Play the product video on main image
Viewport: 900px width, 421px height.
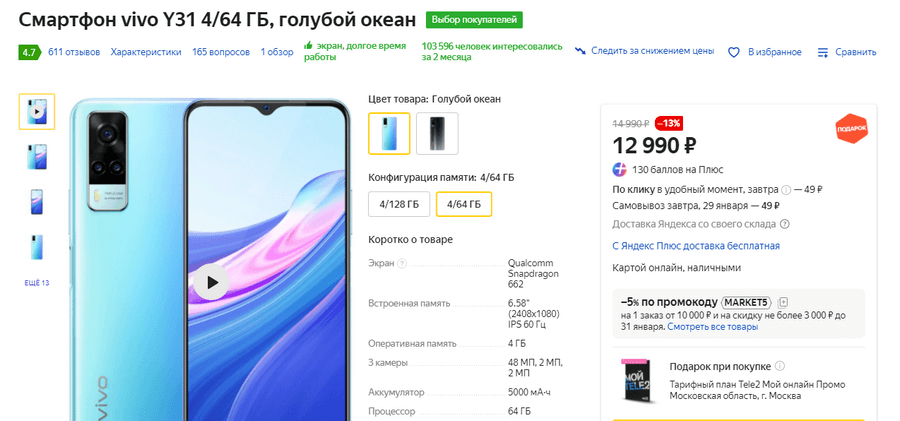coord(211,283)
